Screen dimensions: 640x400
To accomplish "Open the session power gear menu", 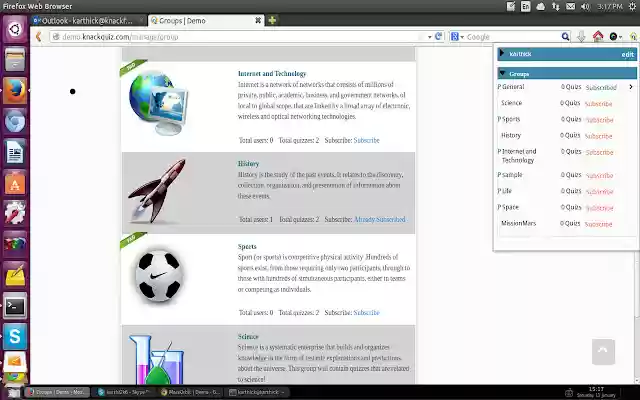I will pyautogui.click(x=632, y=6).
